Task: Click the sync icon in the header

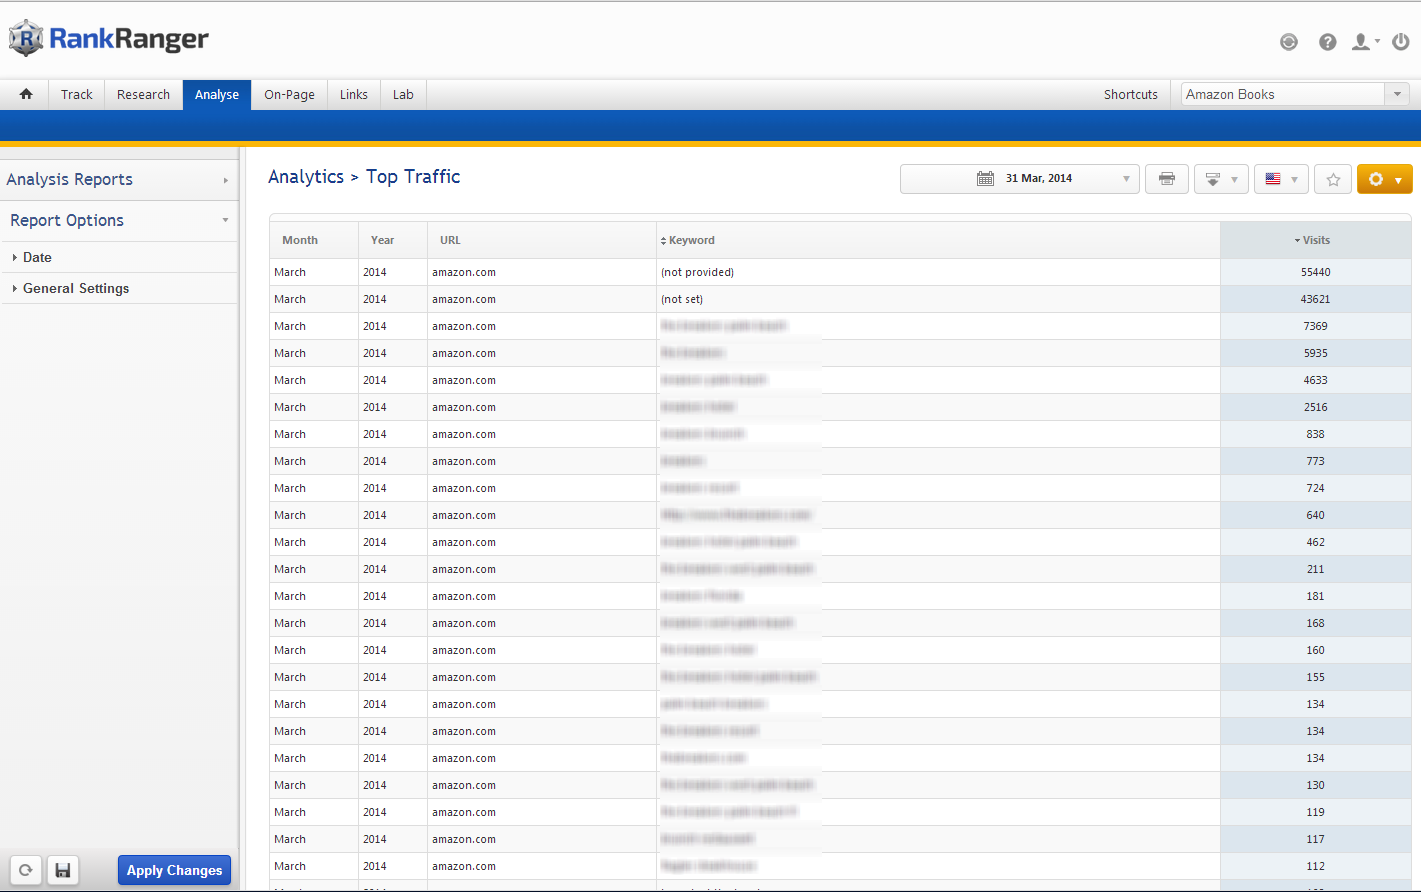Action: [1289, 42]
